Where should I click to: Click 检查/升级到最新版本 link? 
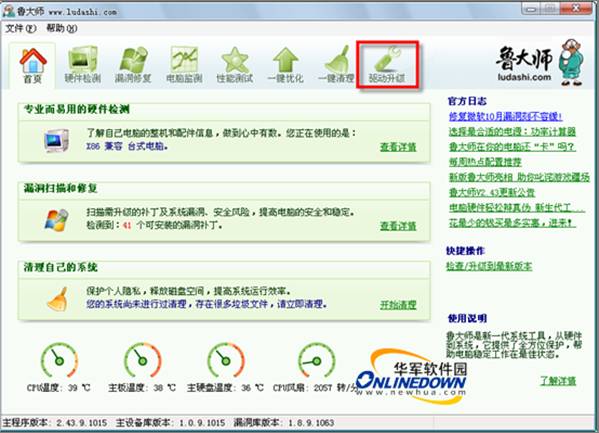coord(489,266)
